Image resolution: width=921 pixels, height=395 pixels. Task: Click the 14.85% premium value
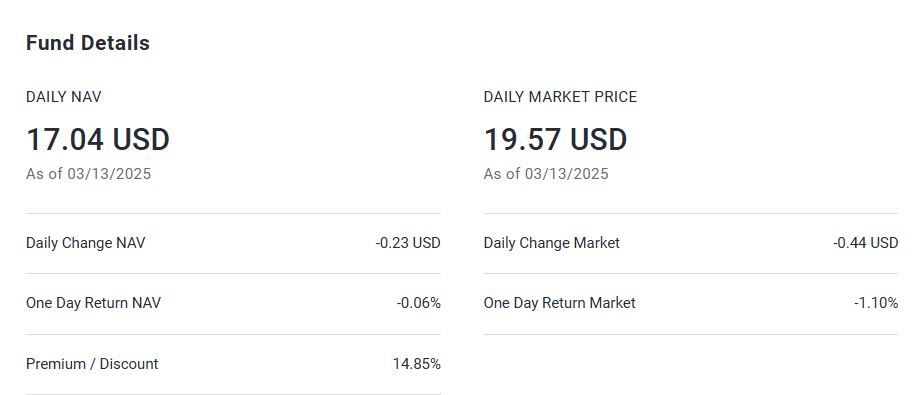click(x=416, y=364)
